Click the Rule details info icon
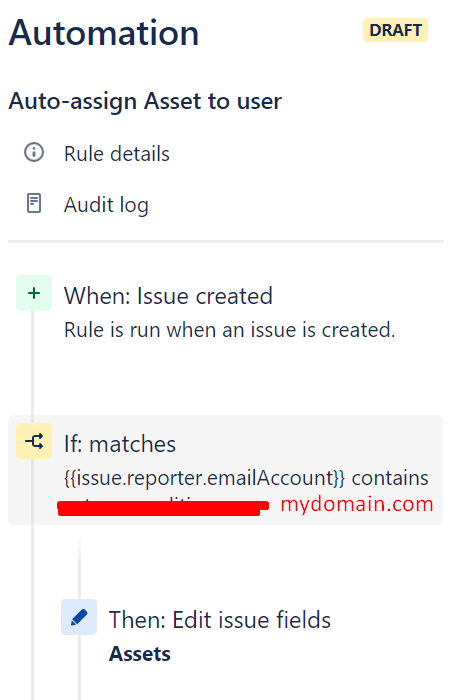 click(x=34, y=152)
